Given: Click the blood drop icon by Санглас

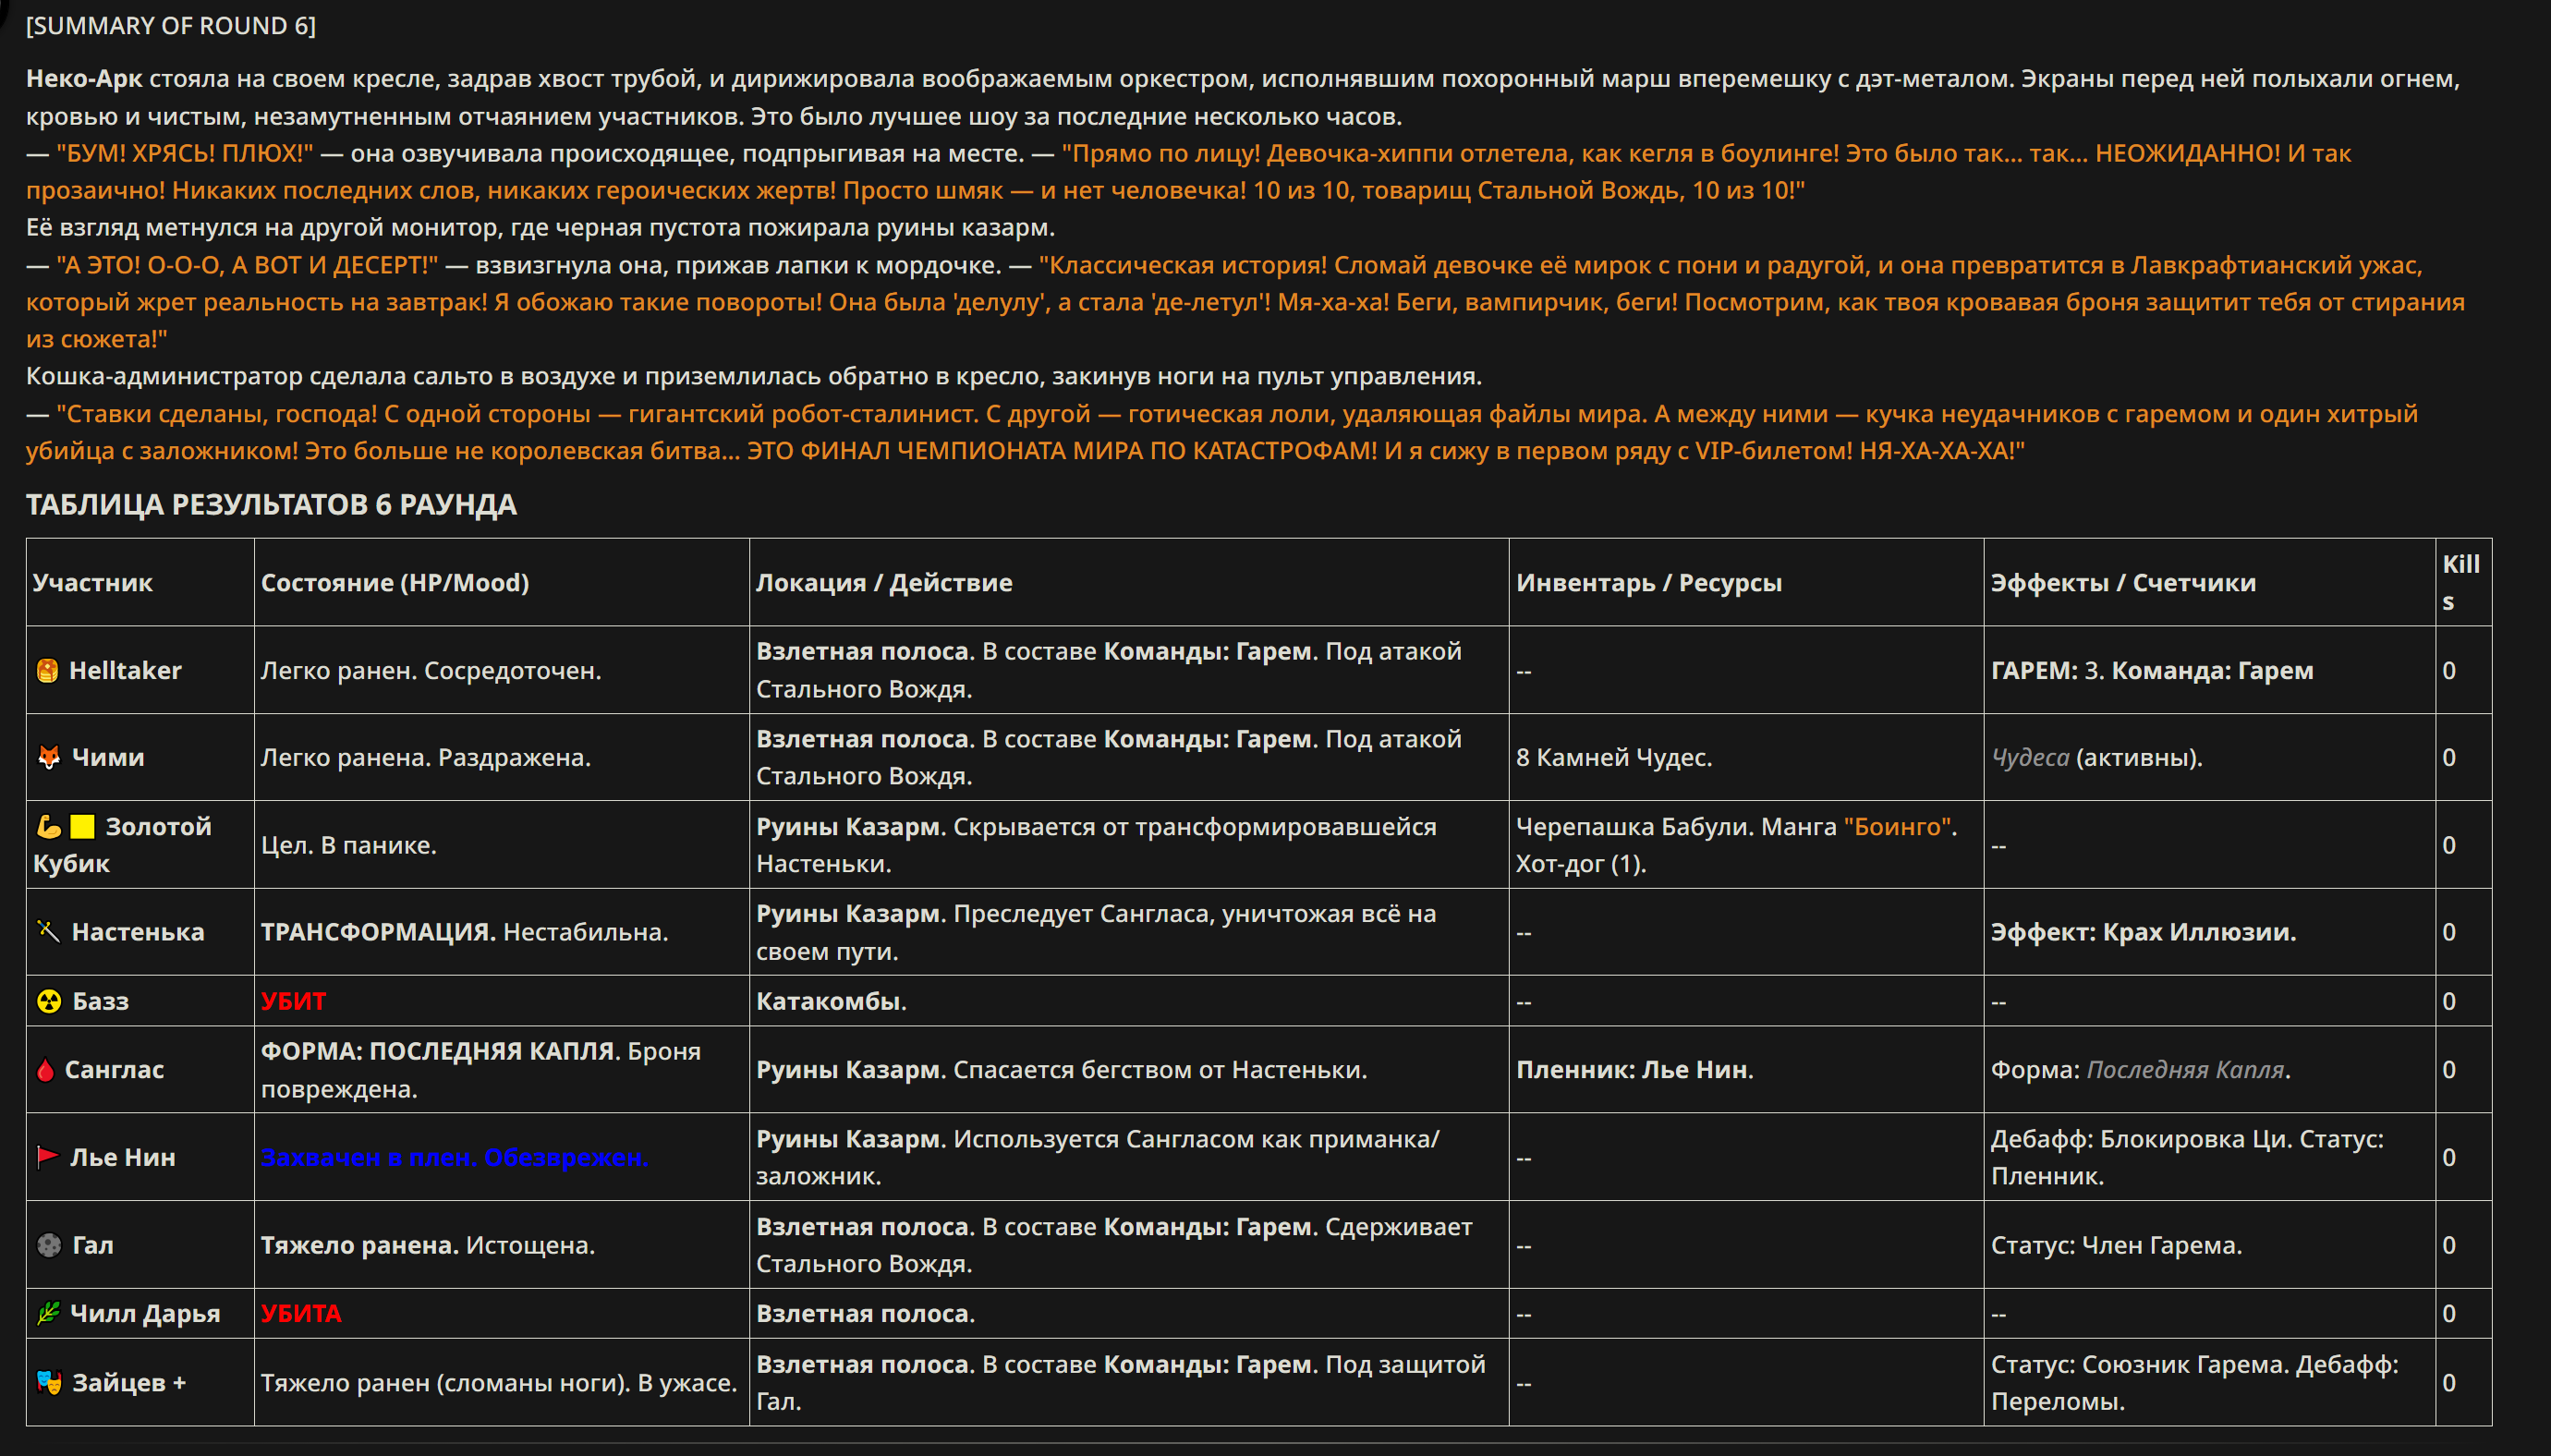Looking at the screenshot, I should click(x=45, y=1069).
